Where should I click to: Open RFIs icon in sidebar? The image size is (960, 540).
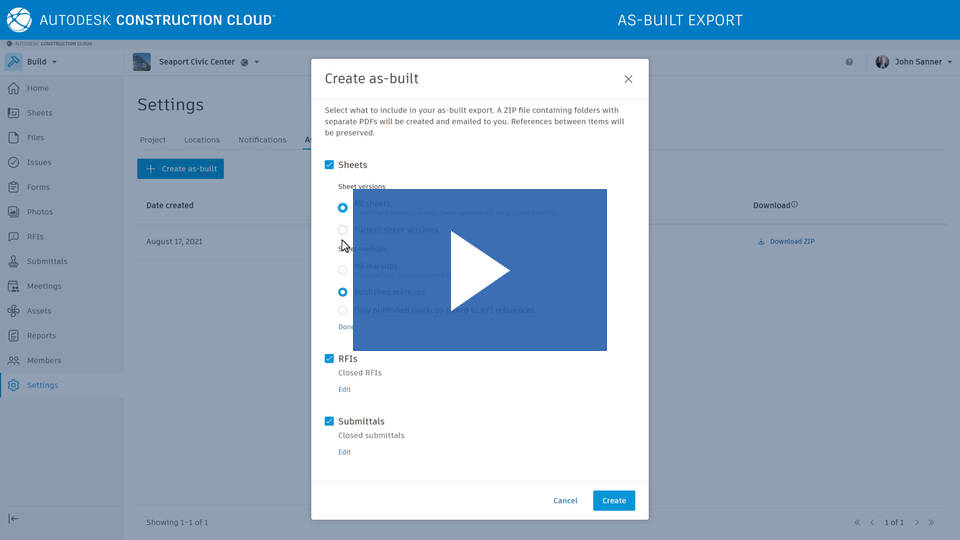point(13,236)
